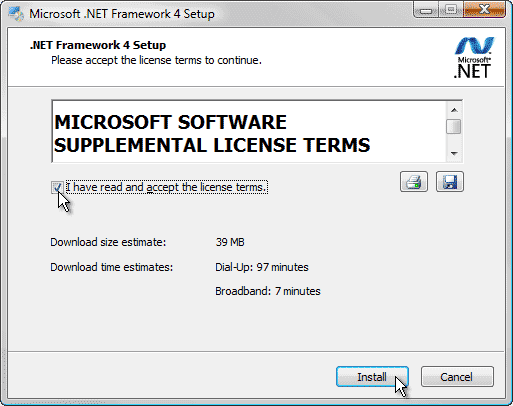Click the license text scroll down arrow
Viewport: 513px width, 406px height.
[x=454, y=153]
